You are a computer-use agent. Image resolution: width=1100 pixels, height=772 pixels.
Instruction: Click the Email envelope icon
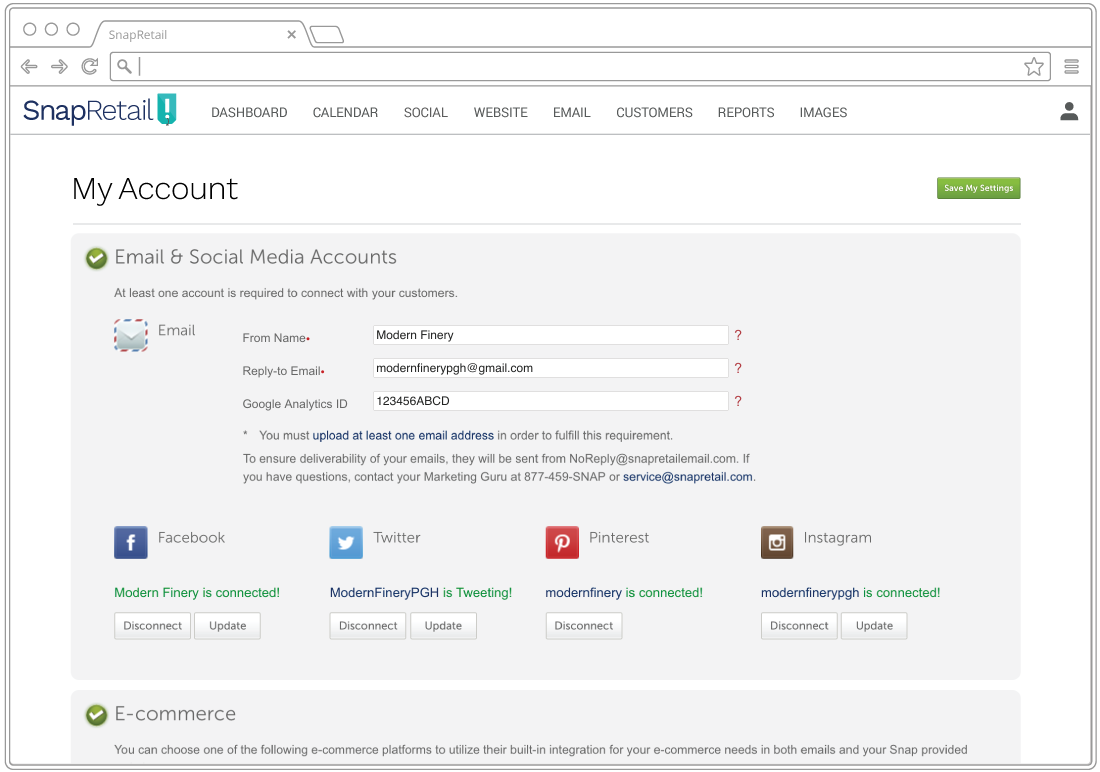[x=130, y=335]
